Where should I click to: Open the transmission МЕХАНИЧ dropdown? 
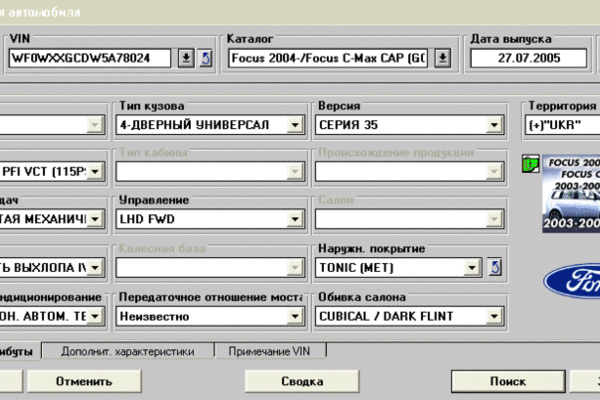pos(95,219)
